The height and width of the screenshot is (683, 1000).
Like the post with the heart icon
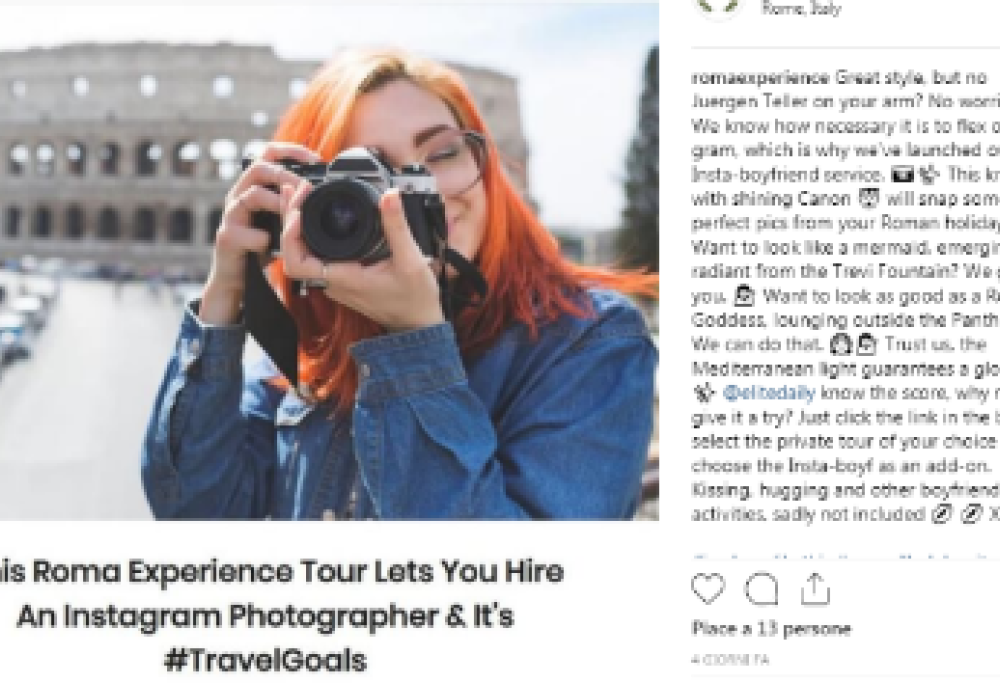pyautogui.click(x=708, y=589)
